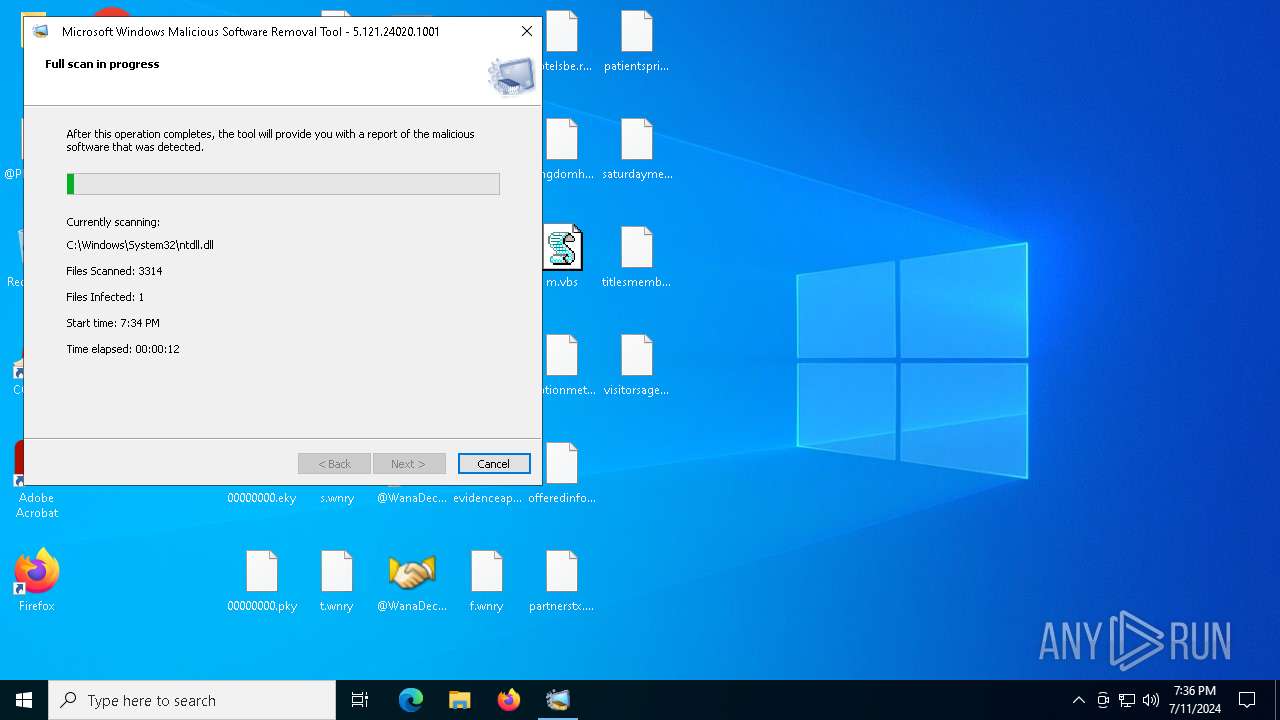Viewport: 1280px width, 720px height.
Task: Select the titlesmemb... desktop file
Action: (x=636, y=258)
